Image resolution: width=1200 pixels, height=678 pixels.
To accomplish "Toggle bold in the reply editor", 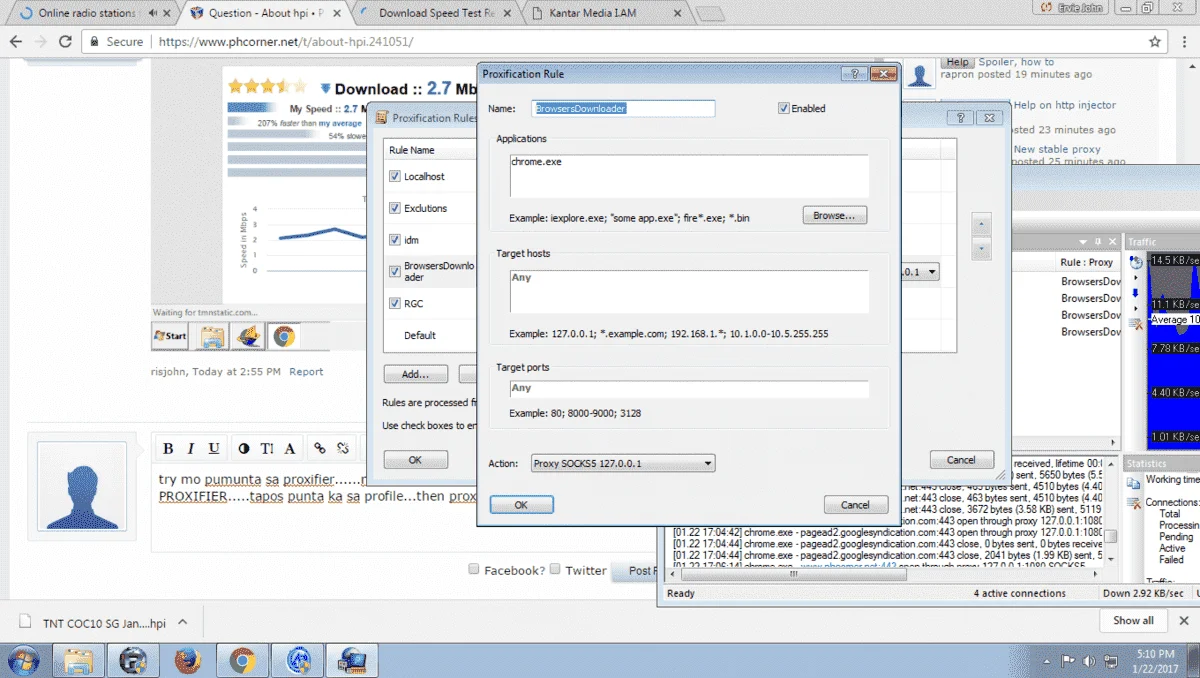I will coord(168,448).
